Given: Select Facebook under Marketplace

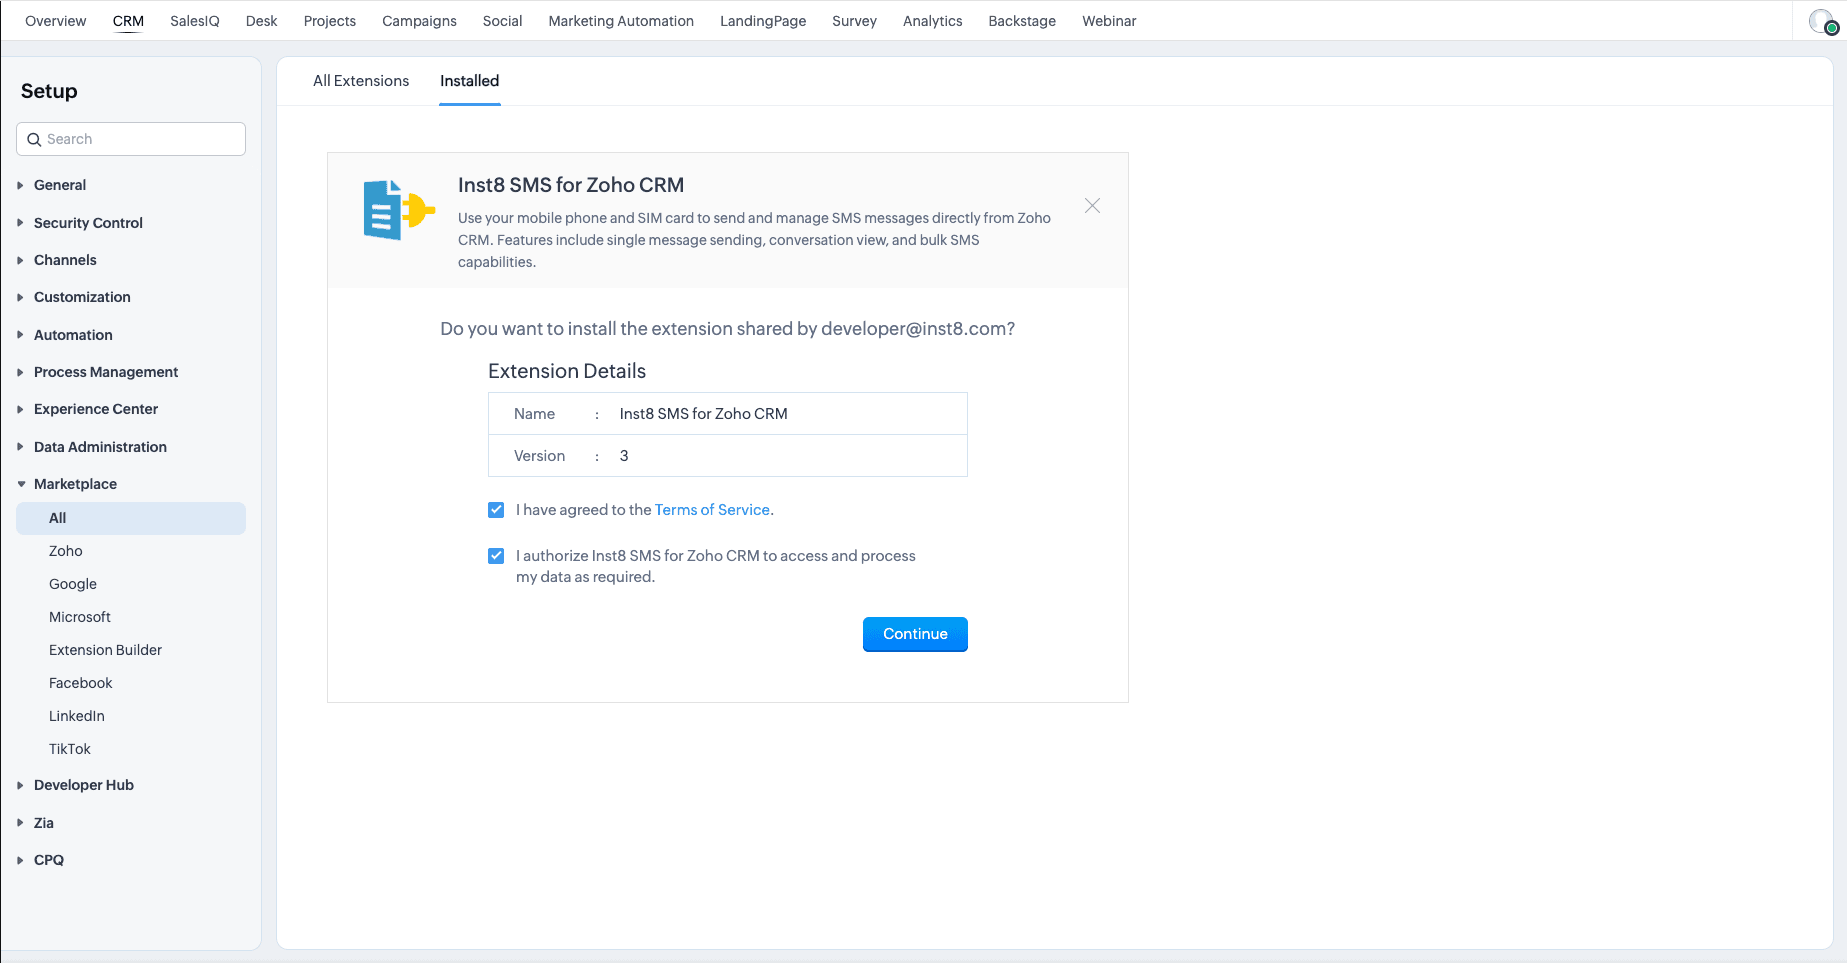Looking at the screenshot, I should point(81,683).
